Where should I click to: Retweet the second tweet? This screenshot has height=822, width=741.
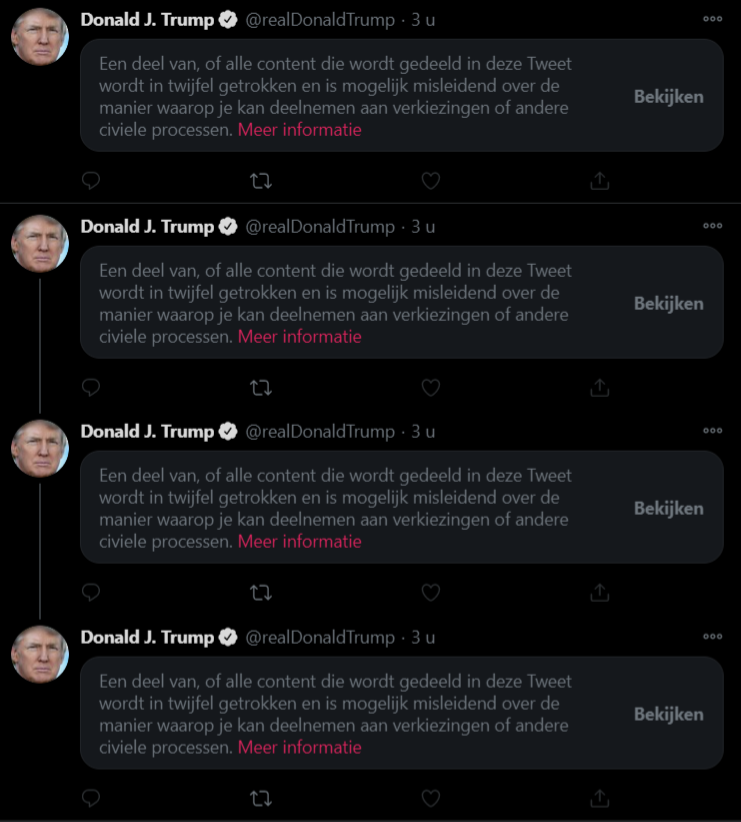point(261,388)
